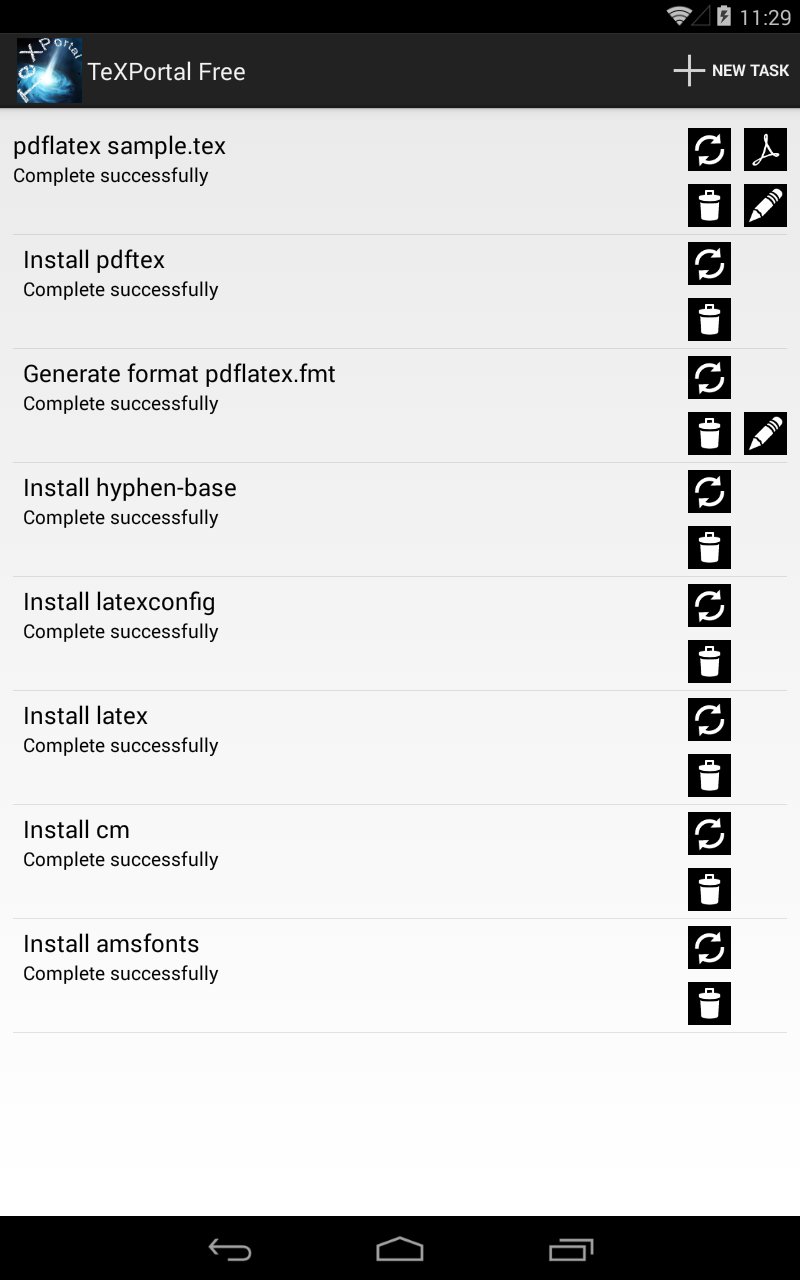800x1280 pixels.
Task: Tap the TeXPortal app logo
Action: coord(49,71)
